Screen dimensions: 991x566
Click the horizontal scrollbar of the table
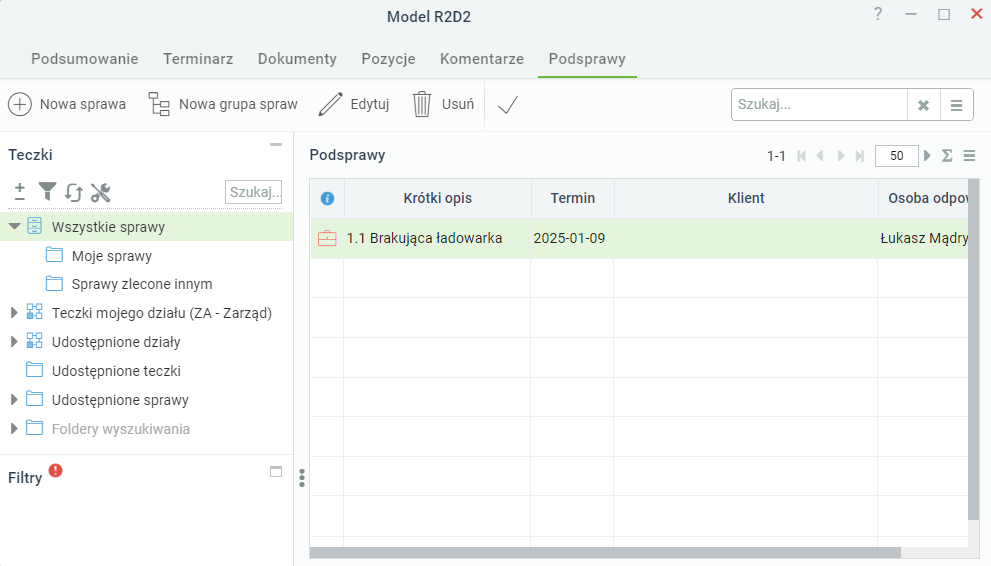[x=605, y=553]
